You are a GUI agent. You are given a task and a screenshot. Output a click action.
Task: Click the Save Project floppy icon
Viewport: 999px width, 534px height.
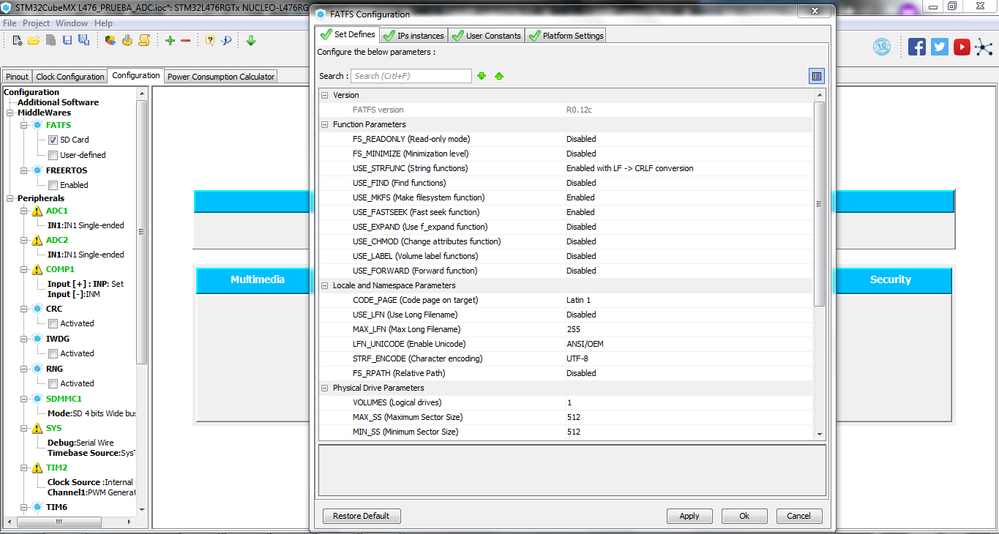(67, 40)
